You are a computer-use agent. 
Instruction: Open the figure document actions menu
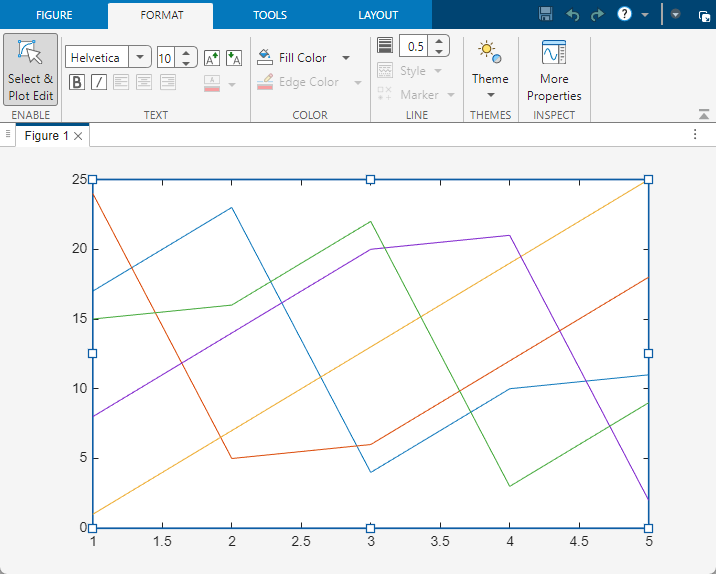pos(696,134)
